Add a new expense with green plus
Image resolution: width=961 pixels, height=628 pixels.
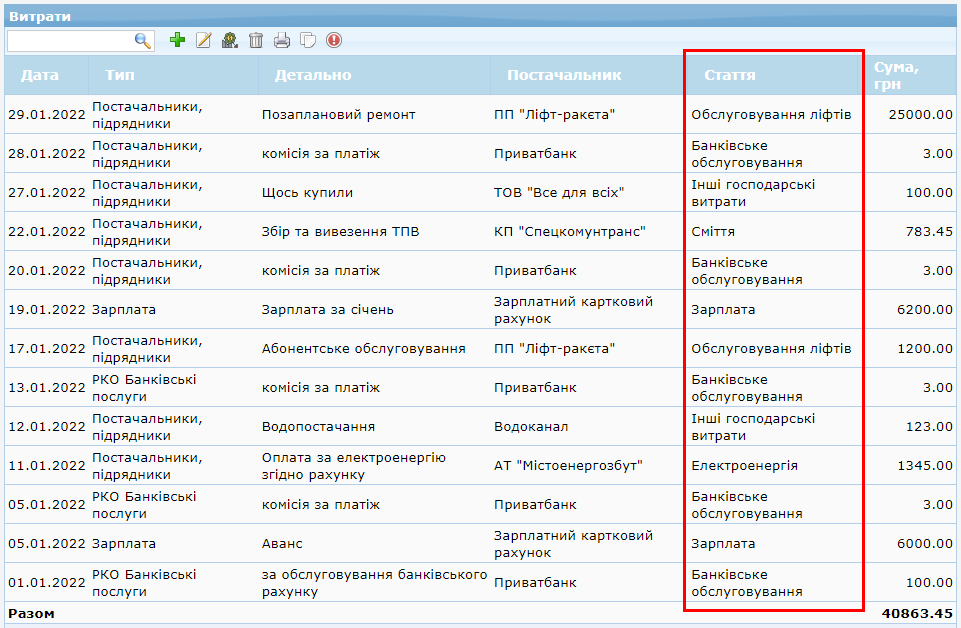[x=178, y=40]
